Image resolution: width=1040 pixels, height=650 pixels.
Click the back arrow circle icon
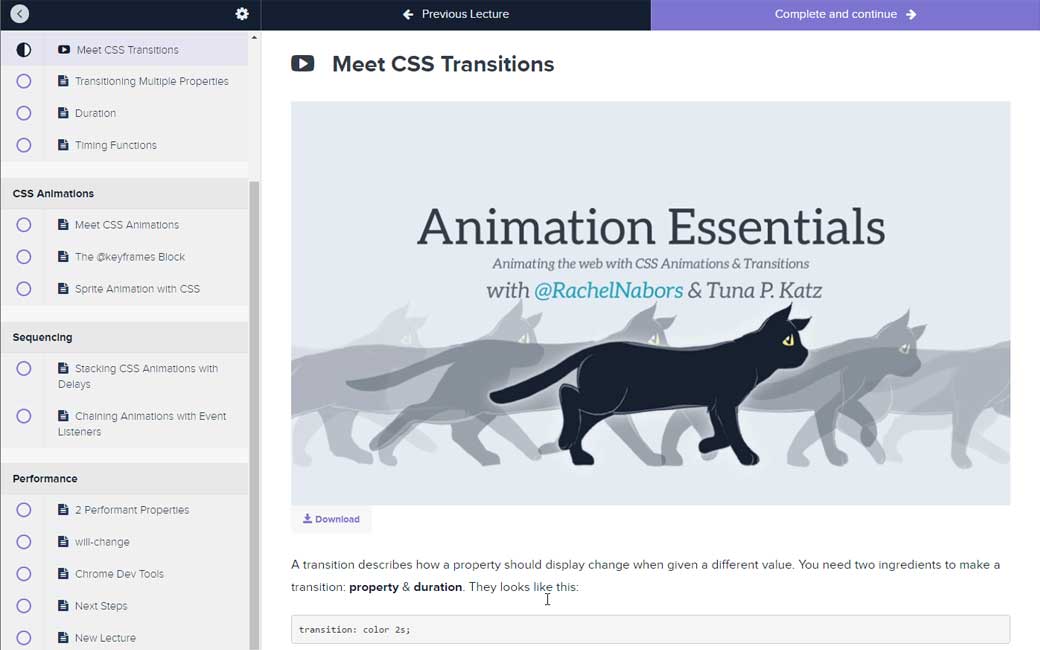tap(20, 14)
